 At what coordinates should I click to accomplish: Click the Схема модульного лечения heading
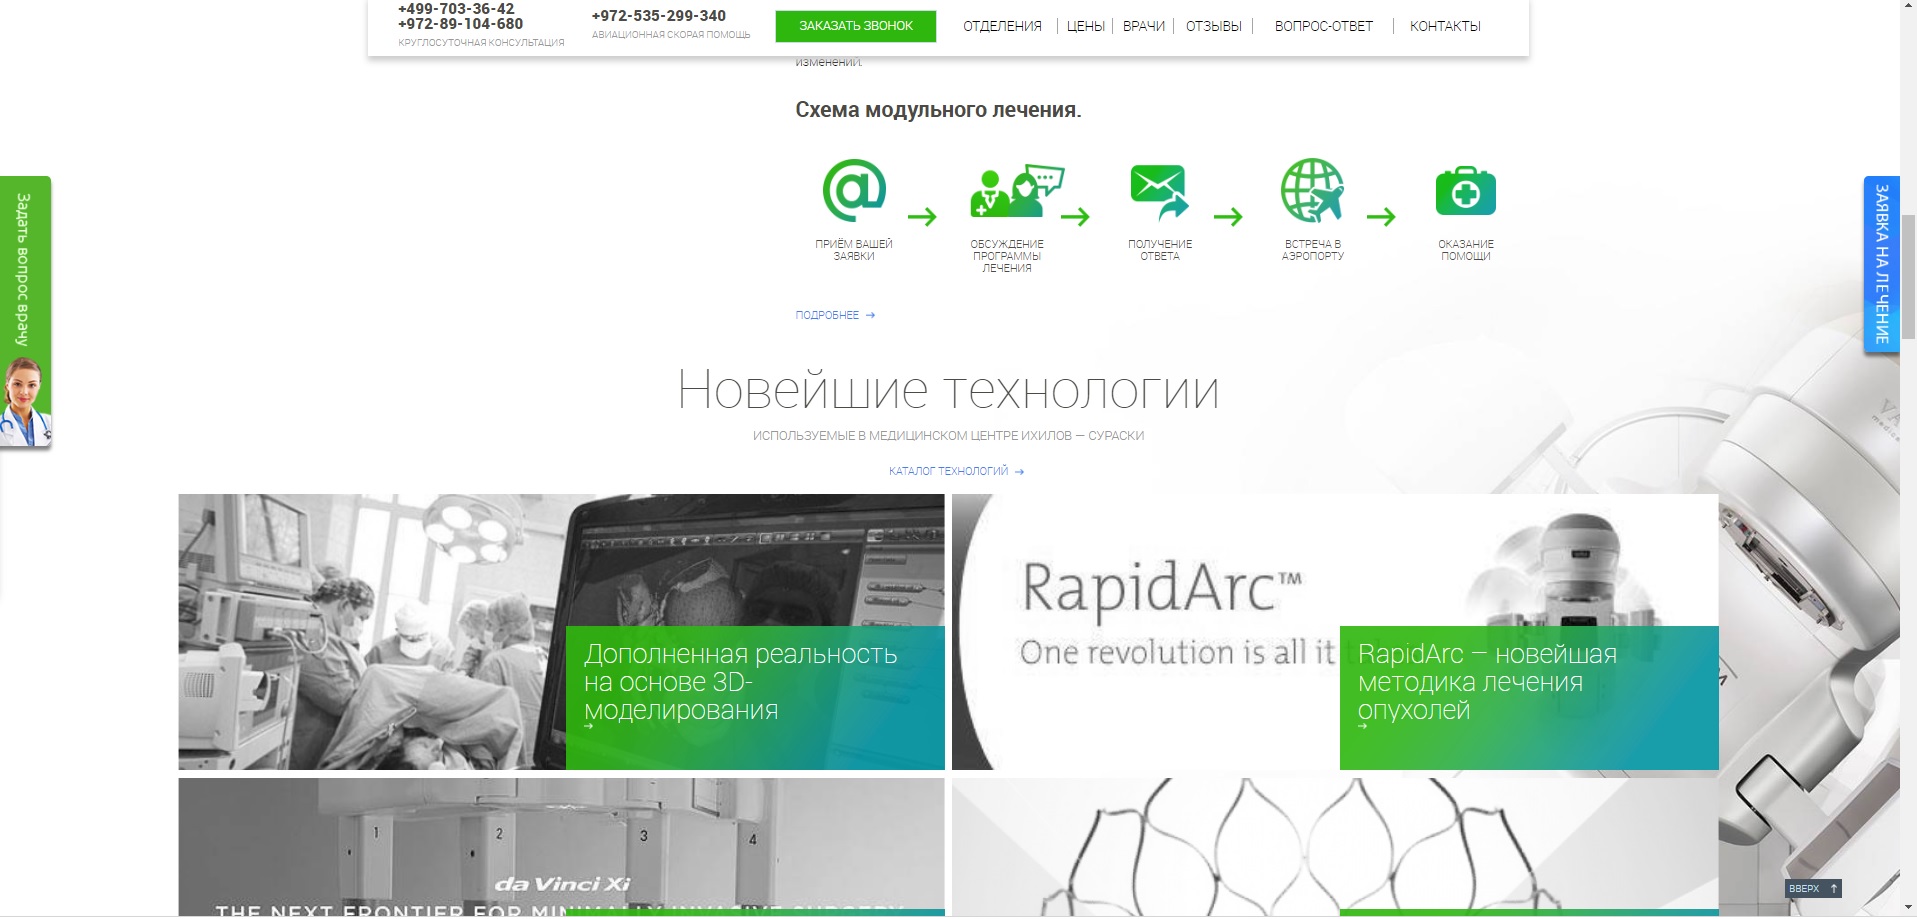coord(938,110)
